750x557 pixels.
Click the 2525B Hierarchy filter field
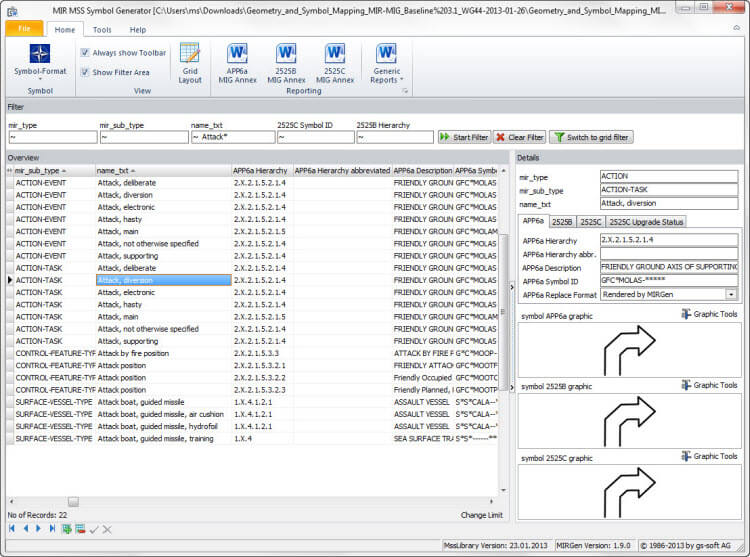(x=395, y=137)
